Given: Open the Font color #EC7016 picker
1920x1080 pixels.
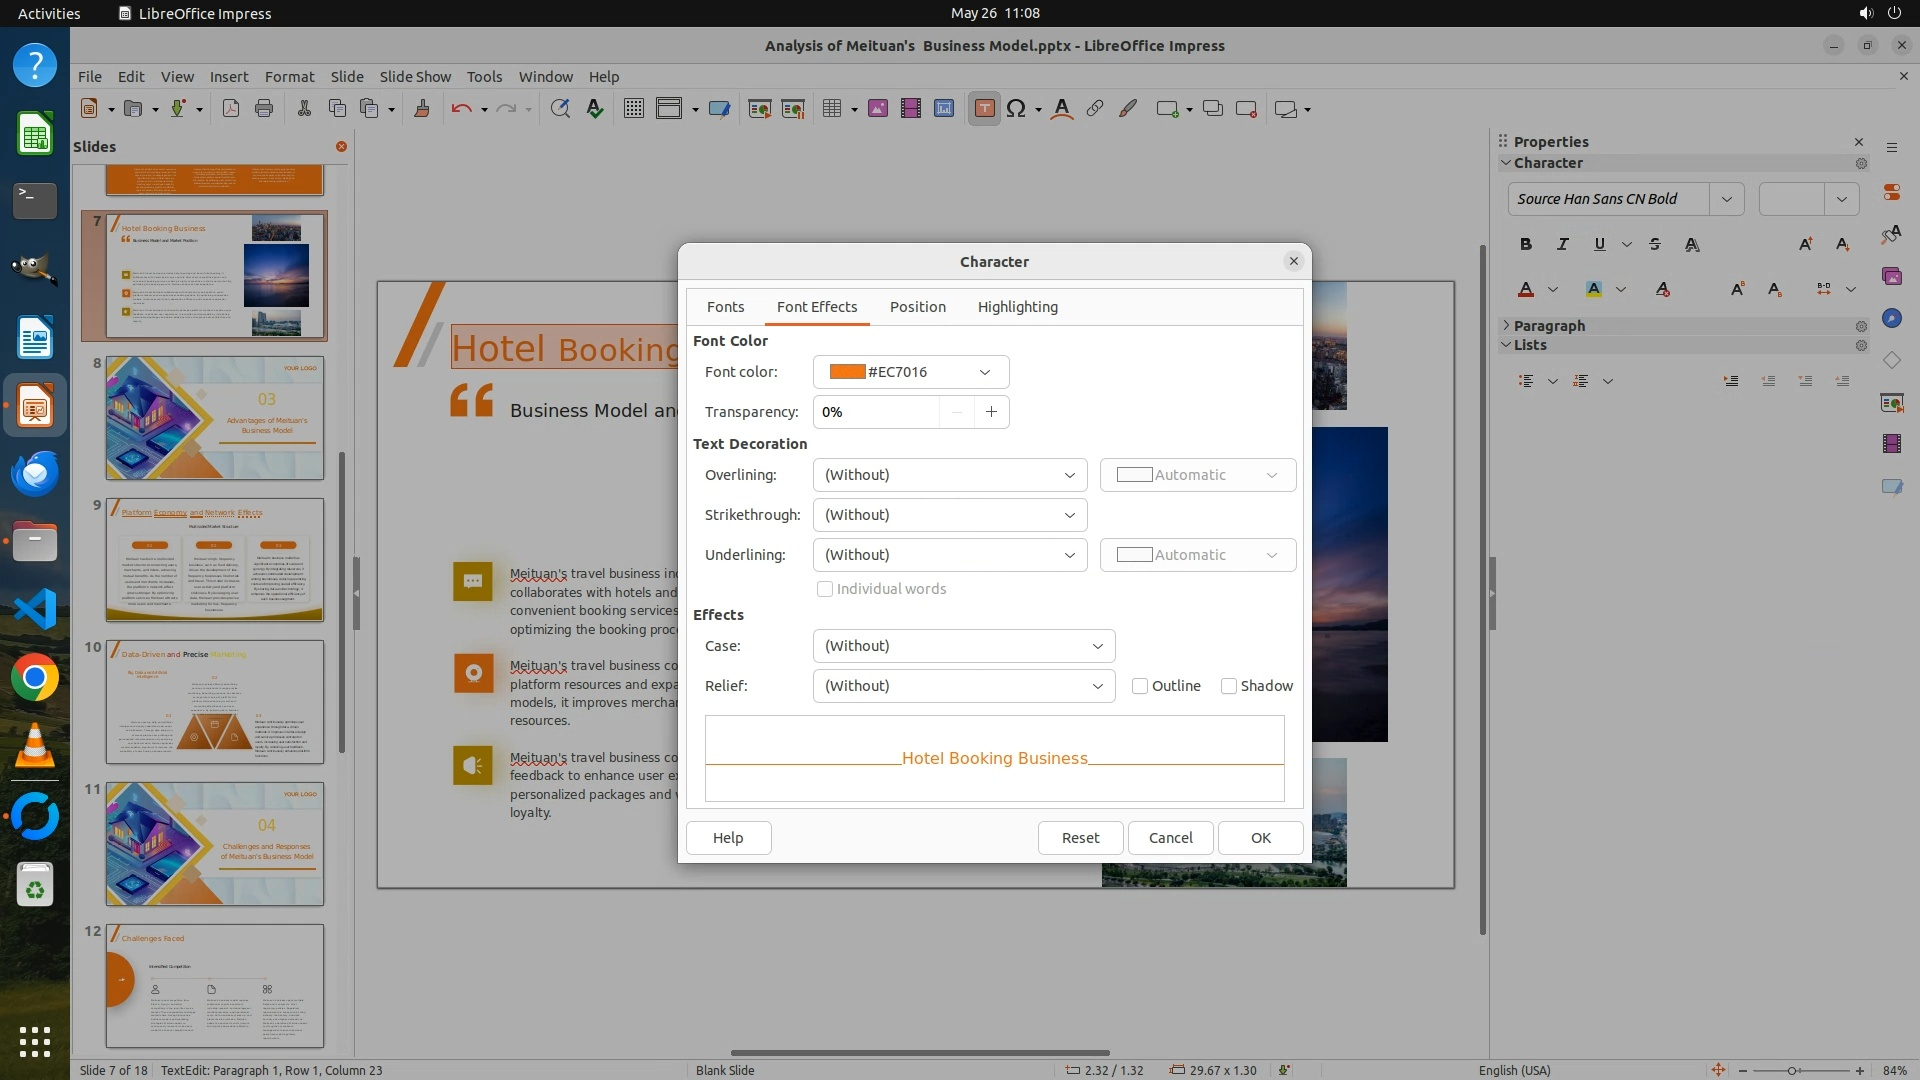Looking at the screenshot, I should coord(910,372).
